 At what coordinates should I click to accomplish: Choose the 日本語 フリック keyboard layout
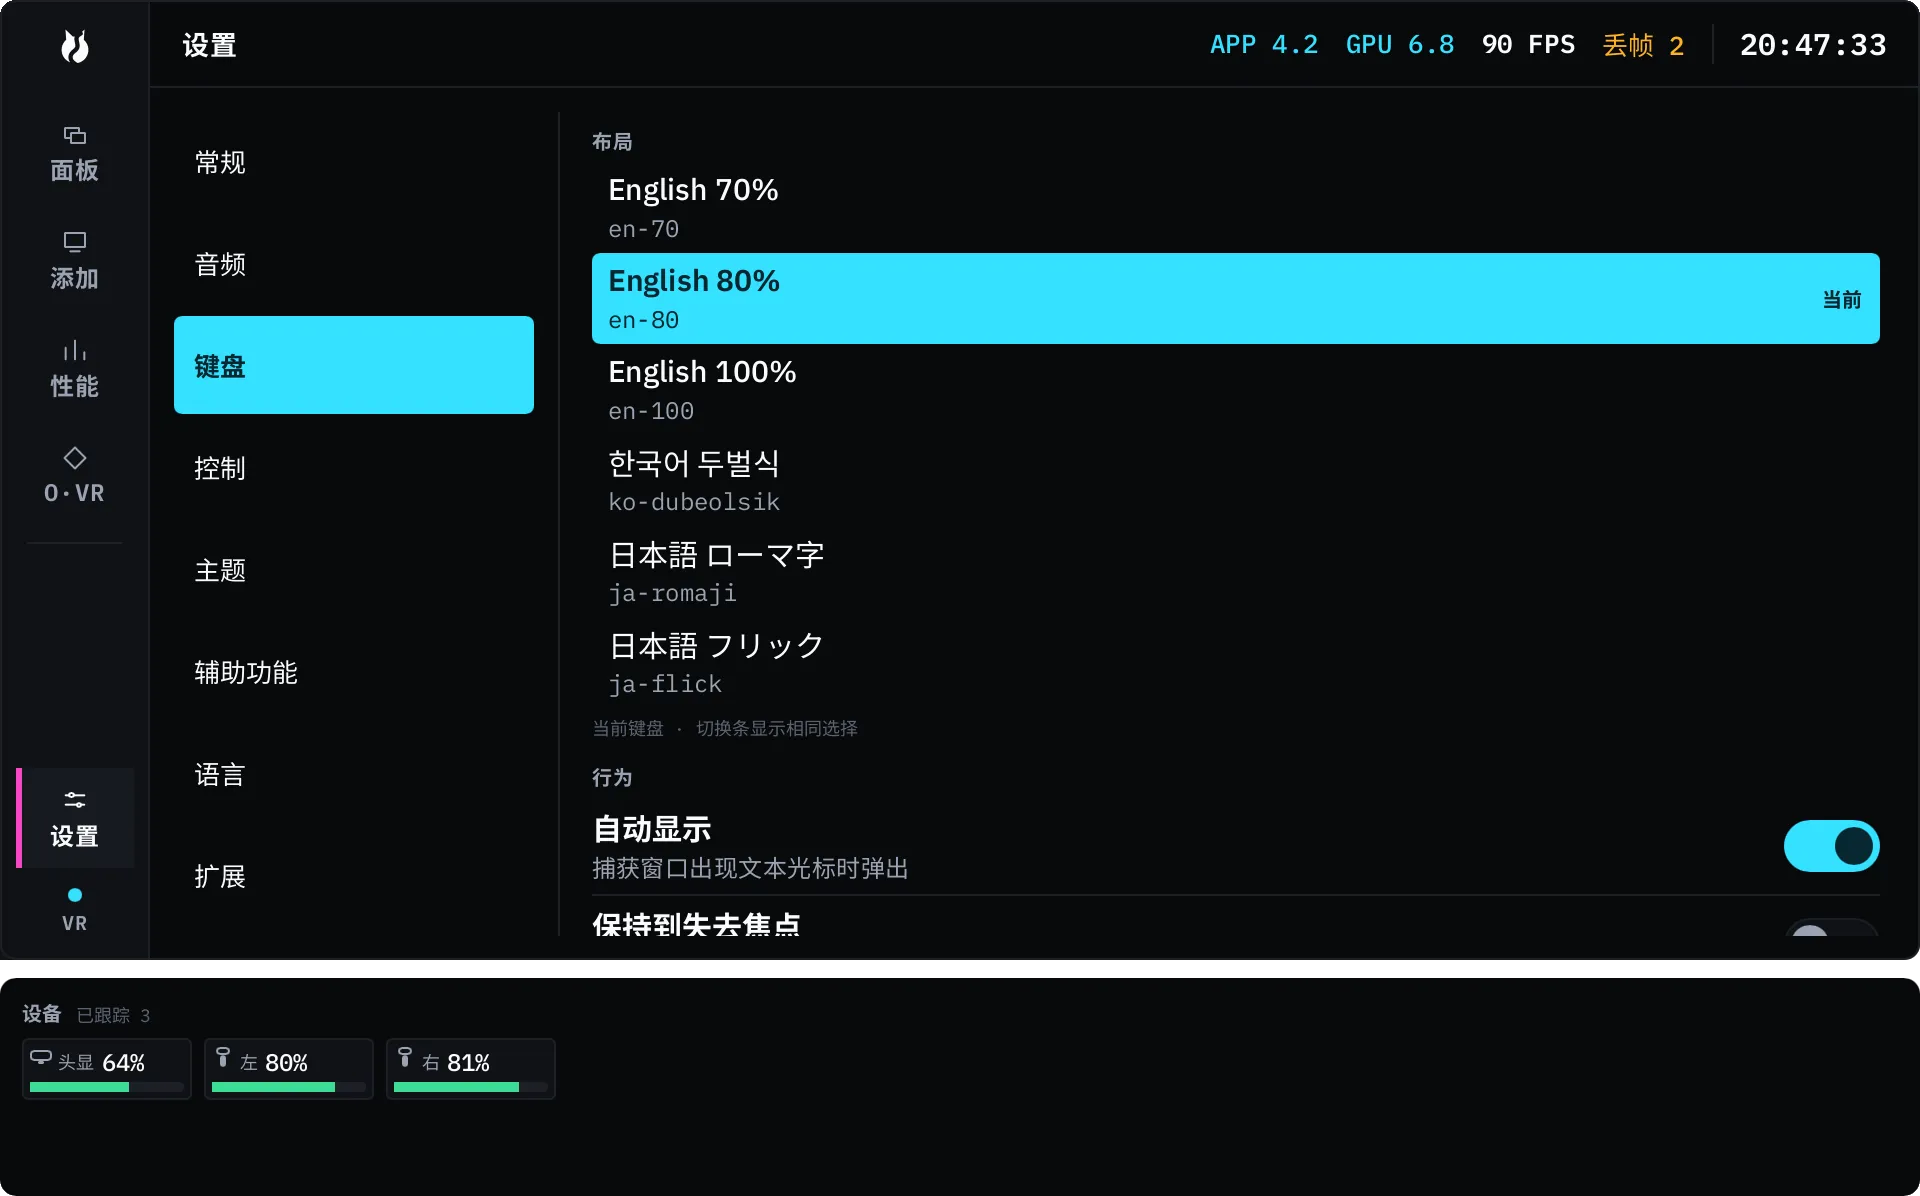pos(1235,663)
